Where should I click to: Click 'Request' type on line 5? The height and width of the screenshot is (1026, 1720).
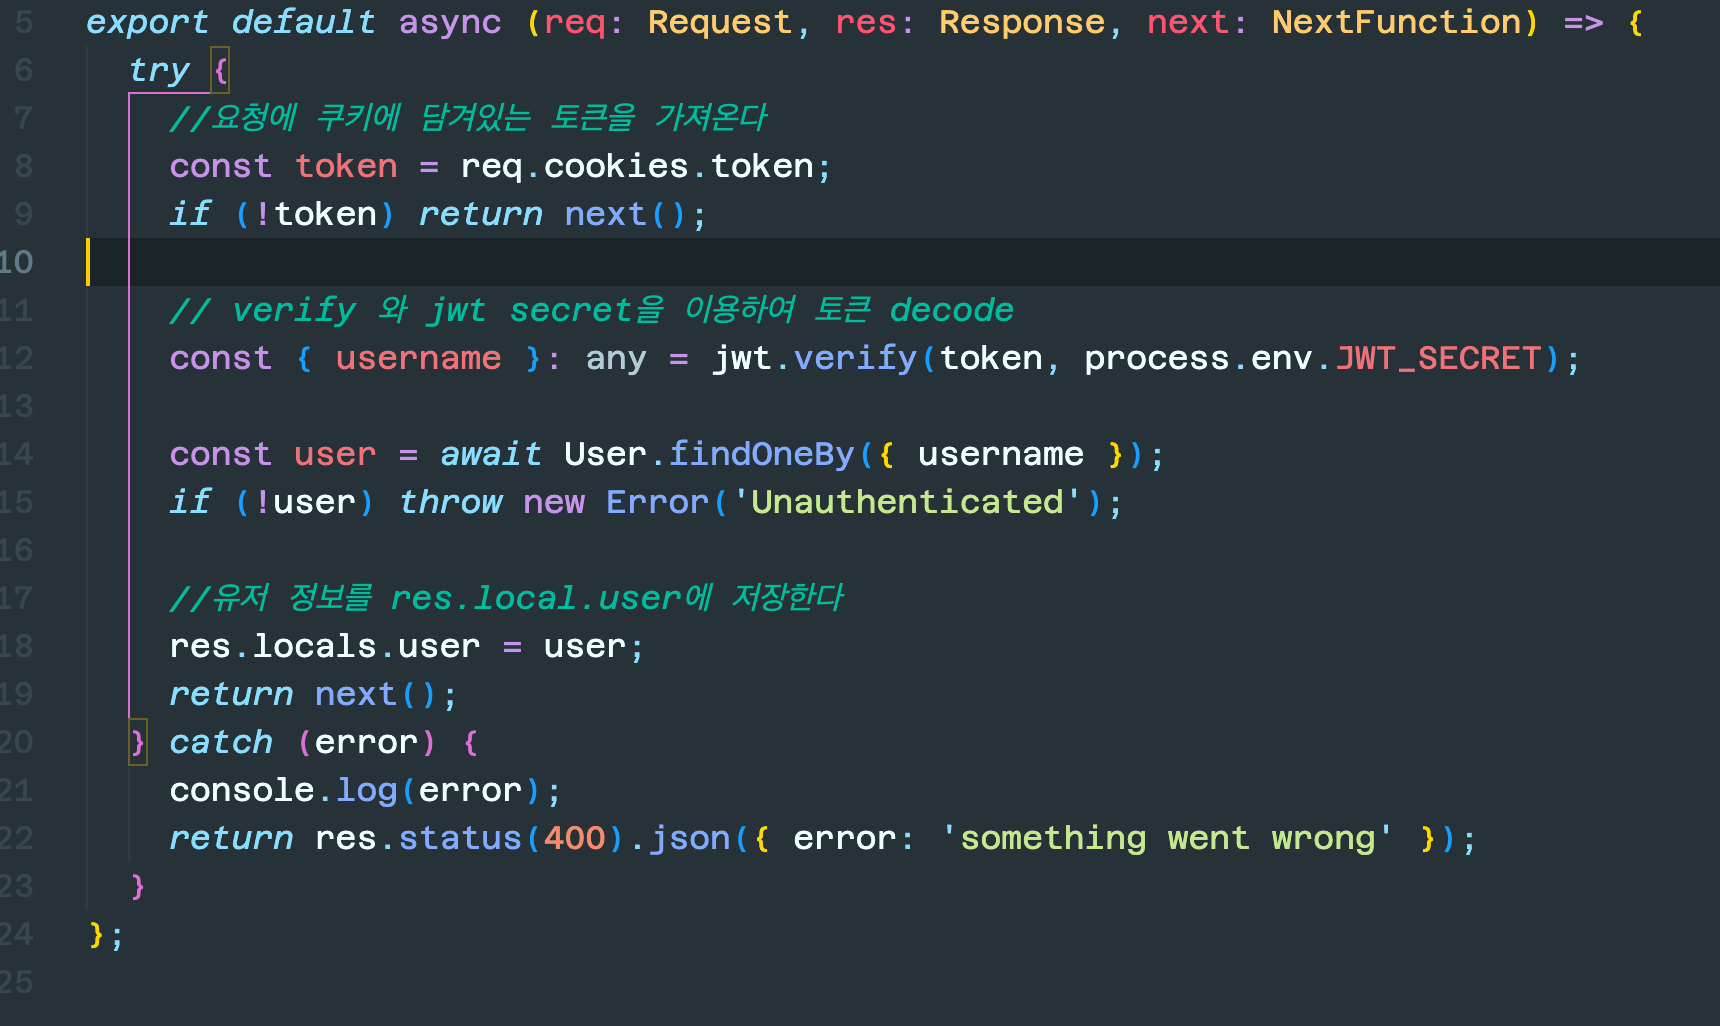[720, 22]
